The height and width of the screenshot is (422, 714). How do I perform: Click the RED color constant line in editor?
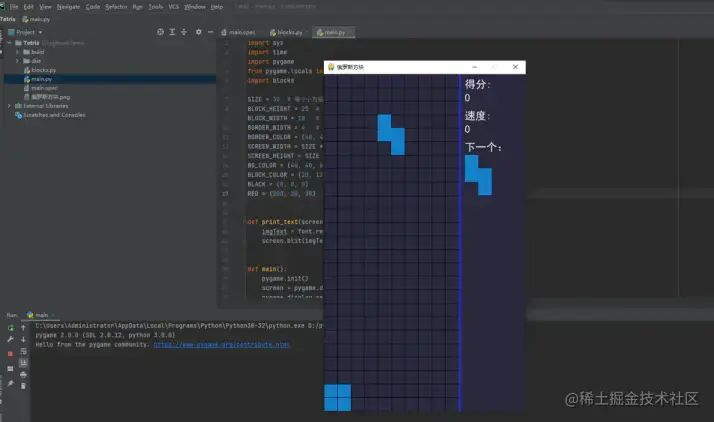pyautogui.click(x=281, y=193)
